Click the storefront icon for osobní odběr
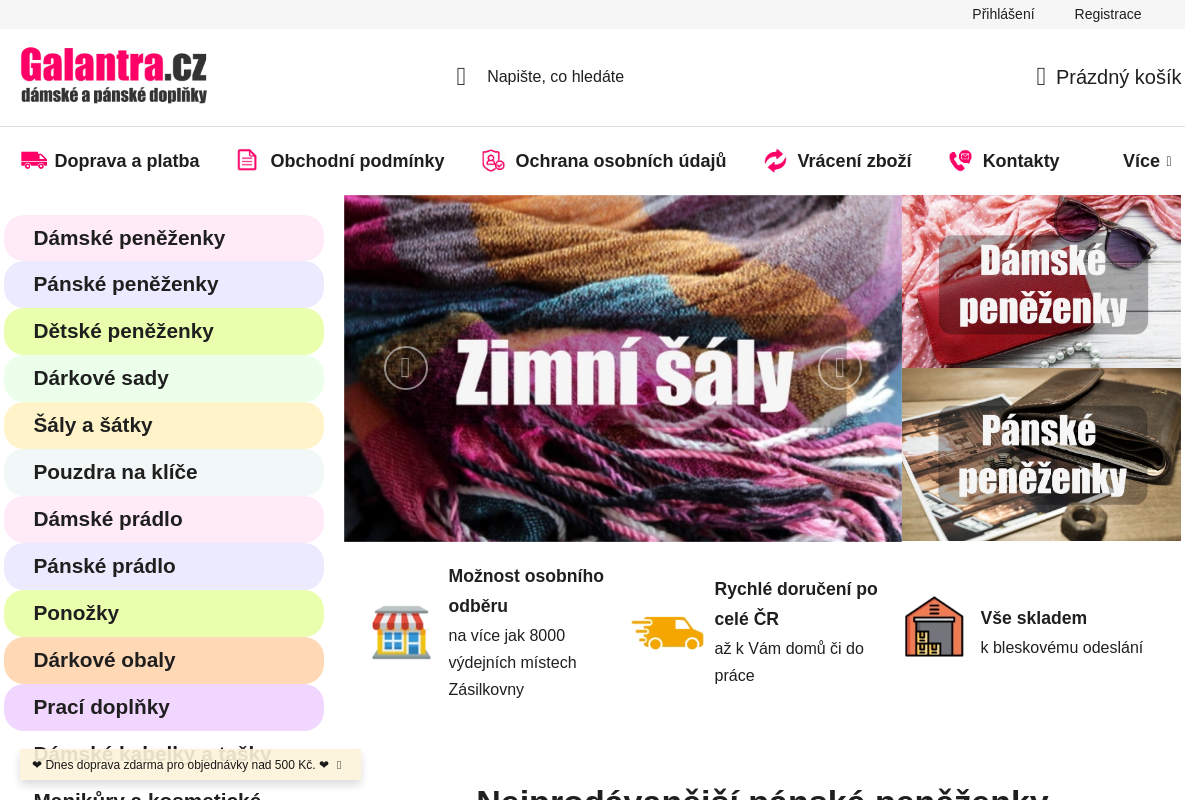The image size is (1200, 800). 401,632
